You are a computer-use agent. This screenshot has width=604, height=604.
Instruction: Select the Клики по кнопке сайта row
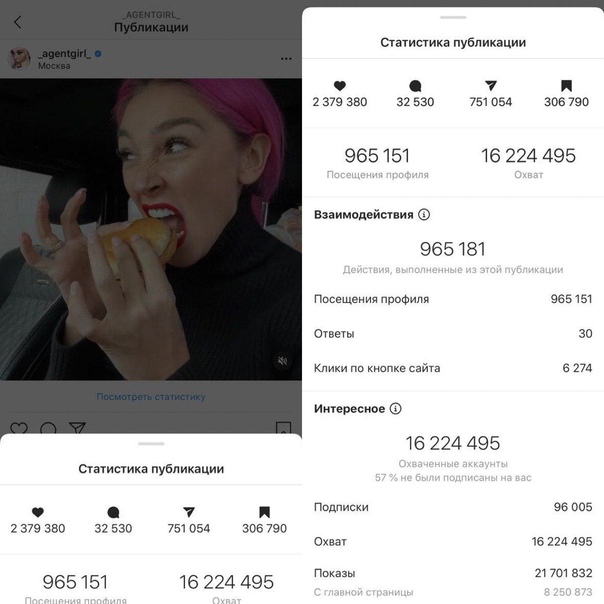[x=453, y=368]
